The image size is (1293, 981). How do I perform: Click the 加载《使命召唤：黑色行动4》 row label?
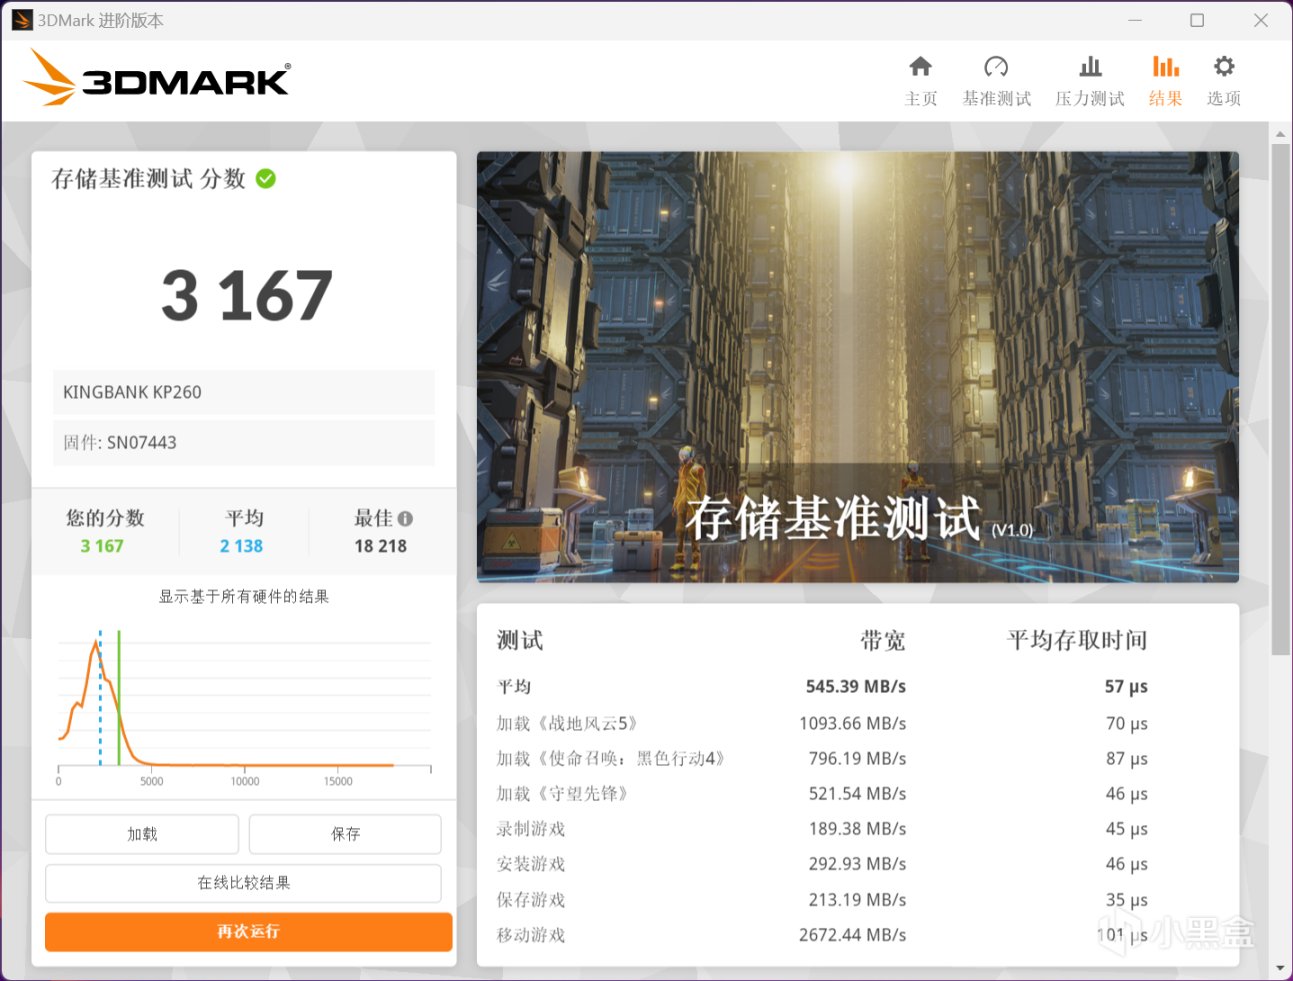611,758
